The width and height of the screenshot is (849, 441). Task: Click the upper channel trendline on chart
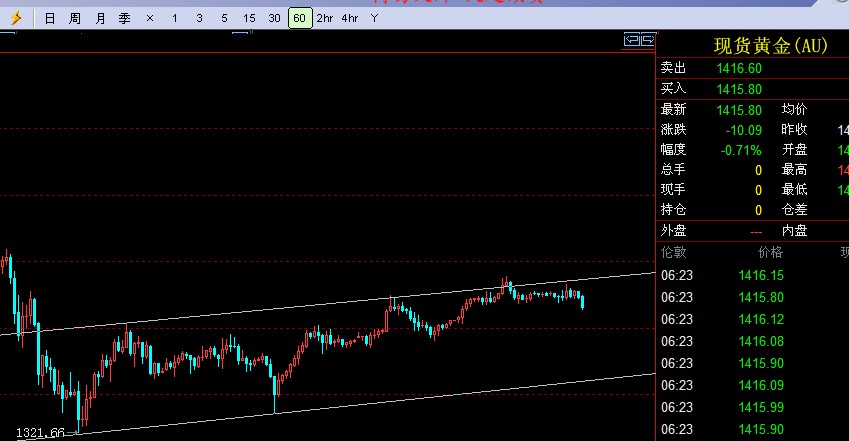tap(328, 304)
